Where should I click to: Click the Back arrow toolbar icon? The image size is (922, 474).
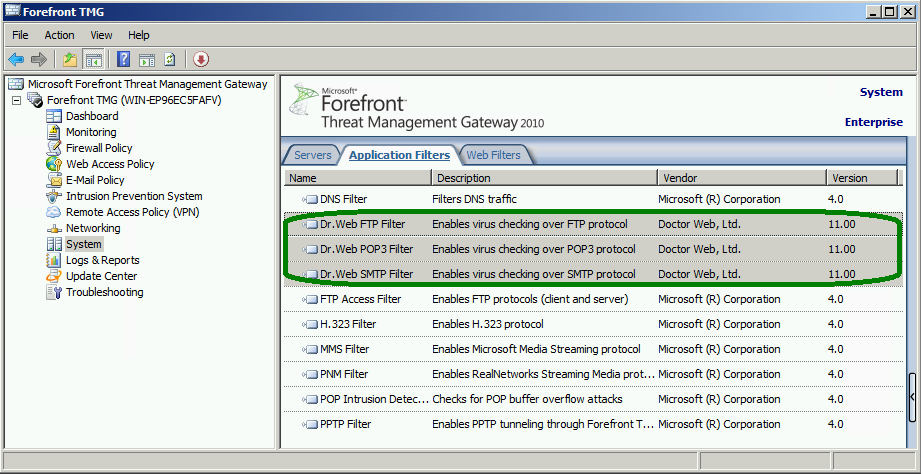[x=16, y=59]
